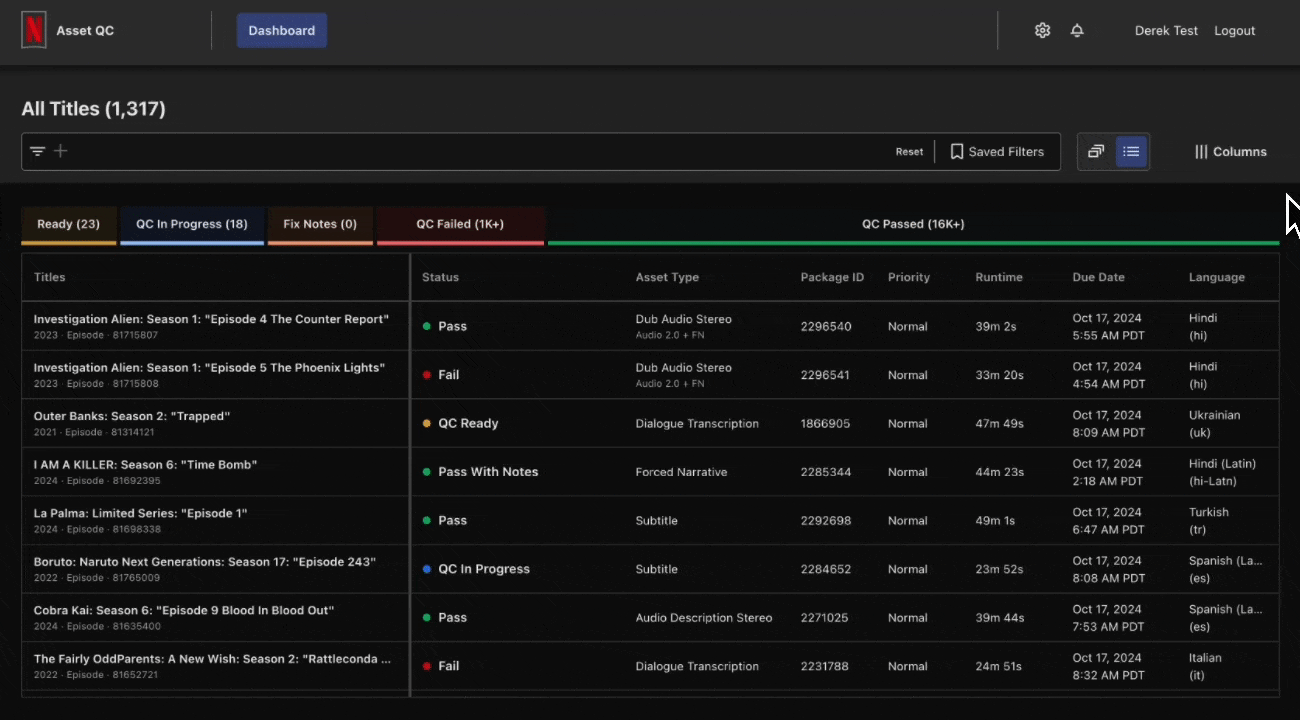The height and width of the screenshot is (720, 1300).
Task: Select QC In Progress (18) tab
Action: [x=192, y=225]
